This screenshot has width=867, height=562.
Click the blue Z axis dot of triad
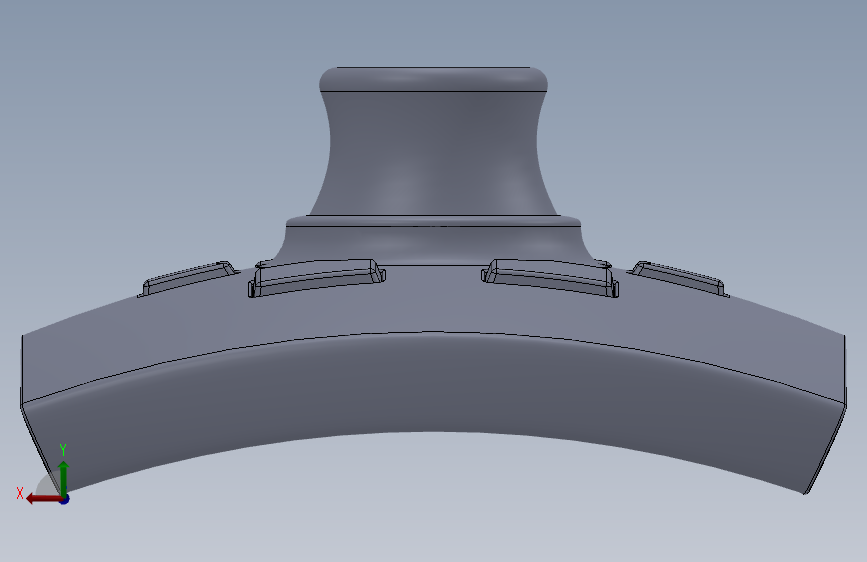pyautogui.click(x=65, y=499)
